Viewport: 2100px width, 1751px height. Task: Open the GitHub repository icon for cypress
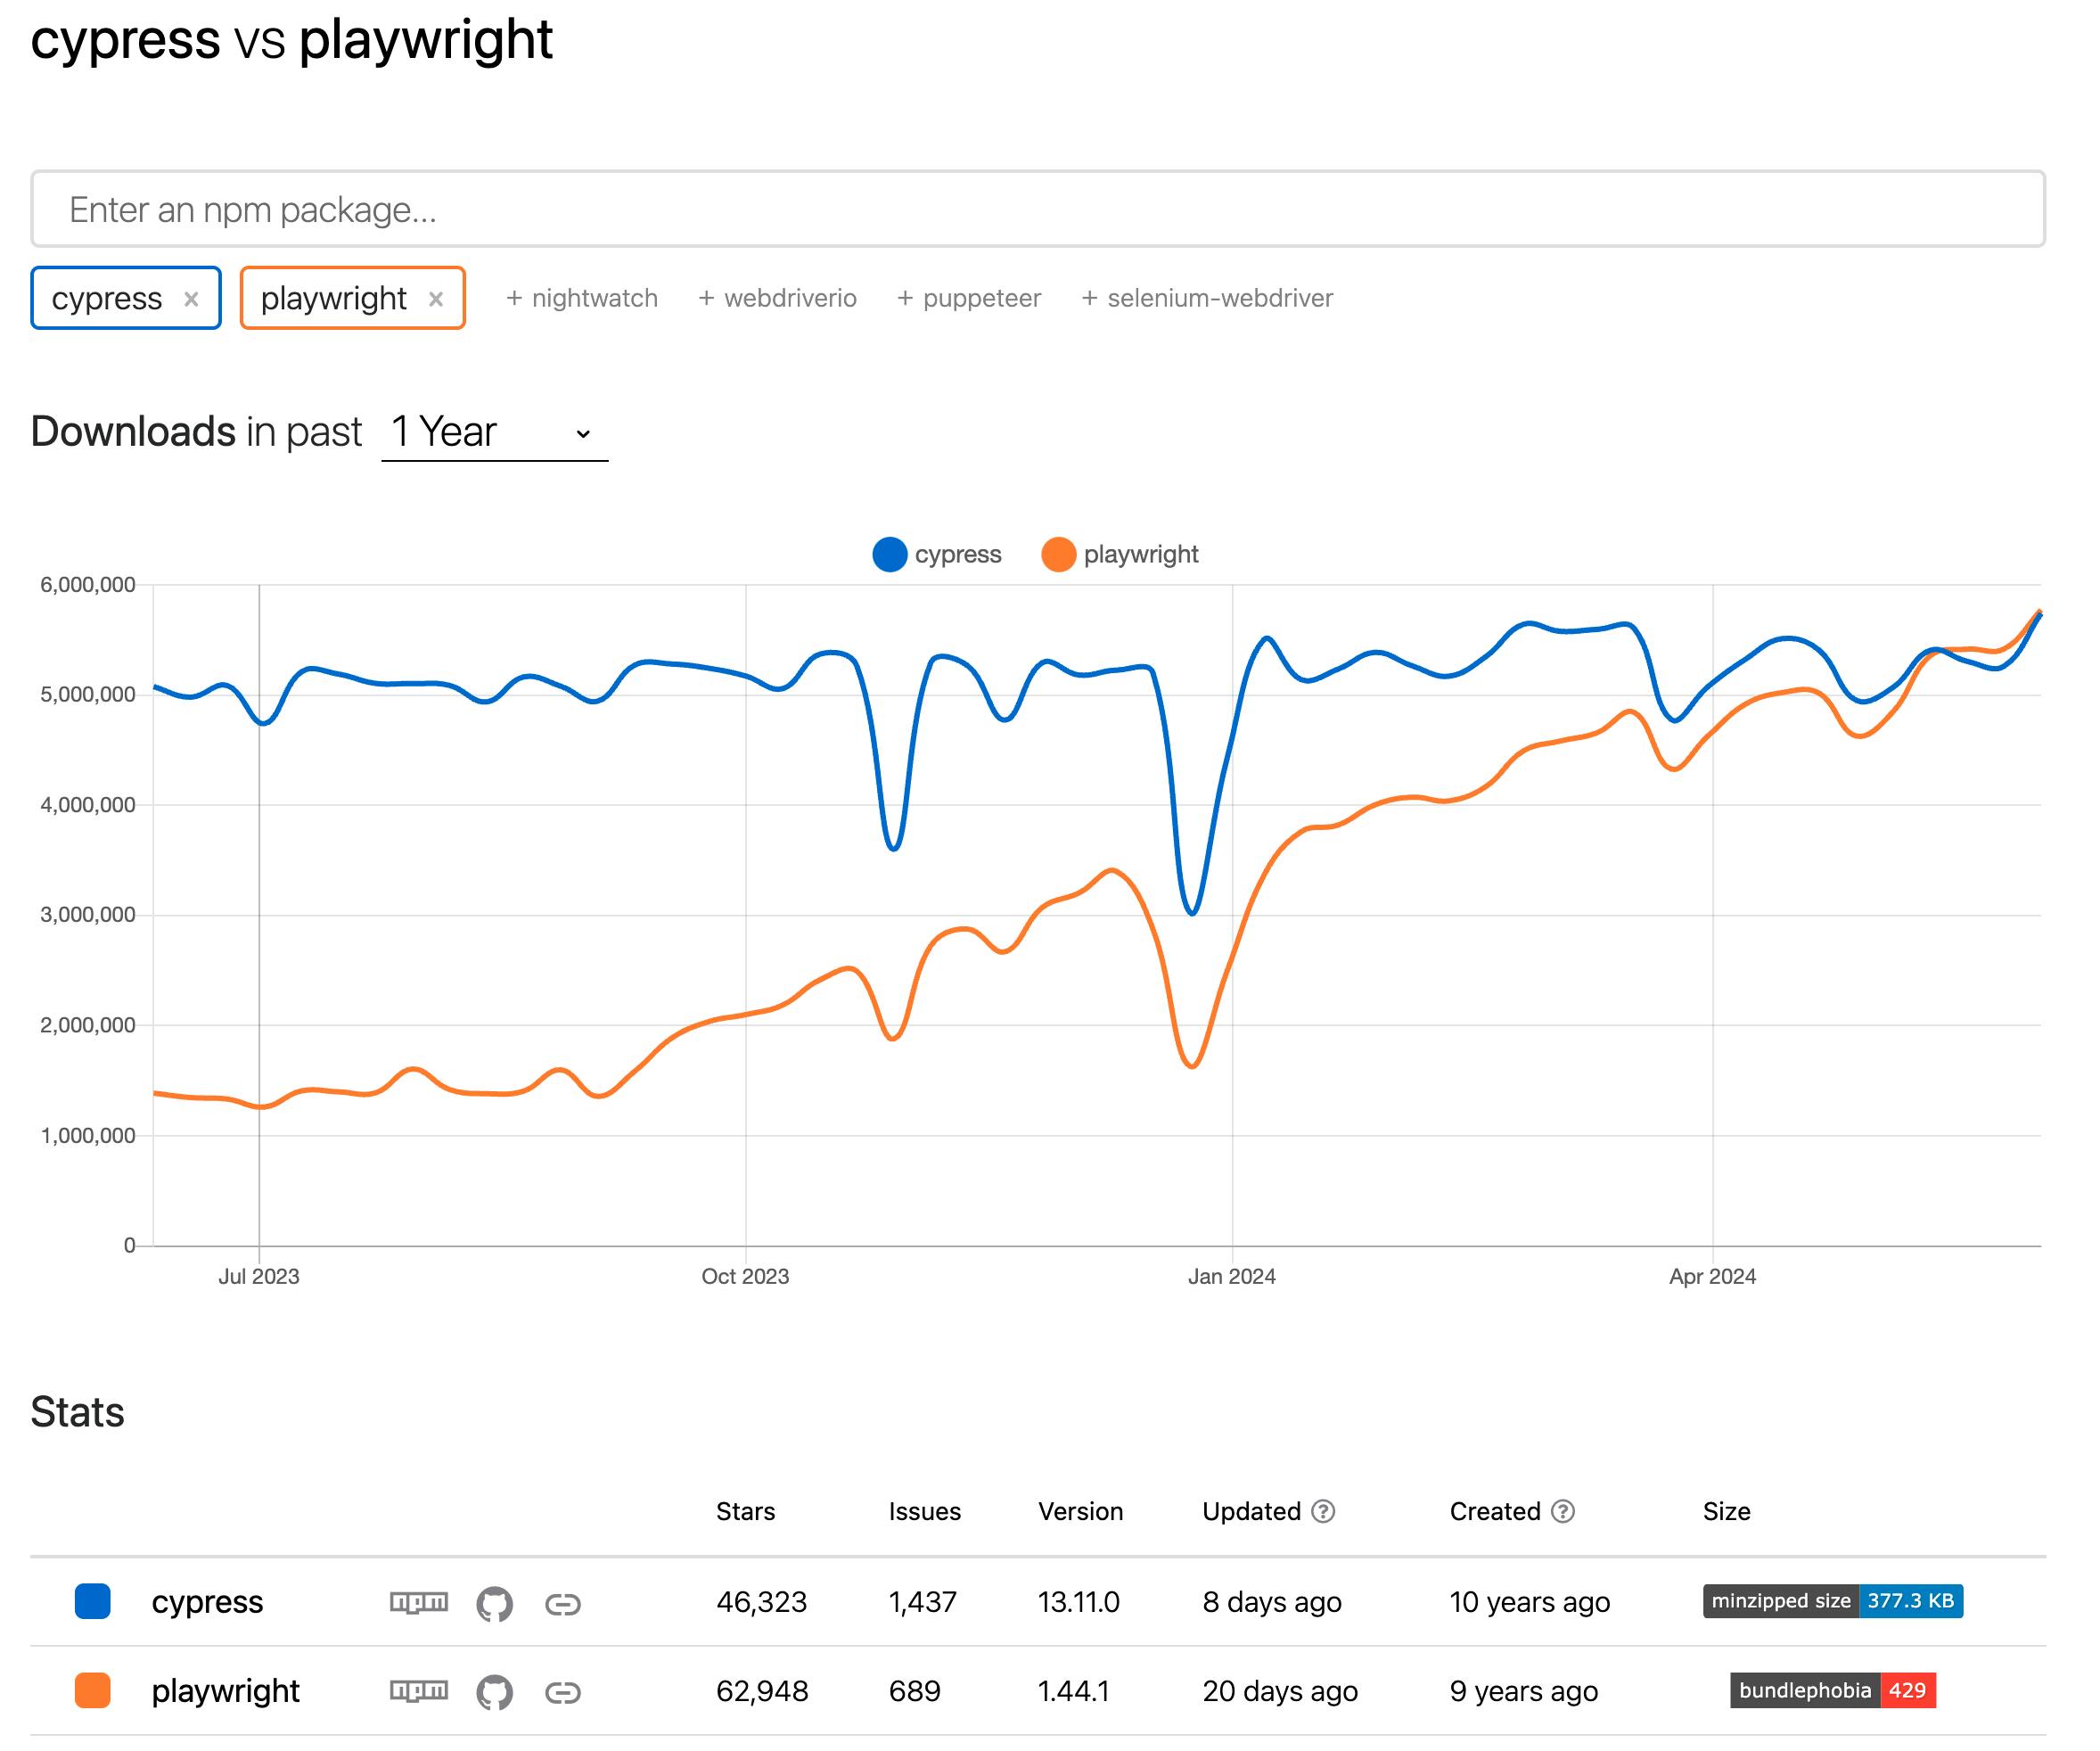[494, 1604]
